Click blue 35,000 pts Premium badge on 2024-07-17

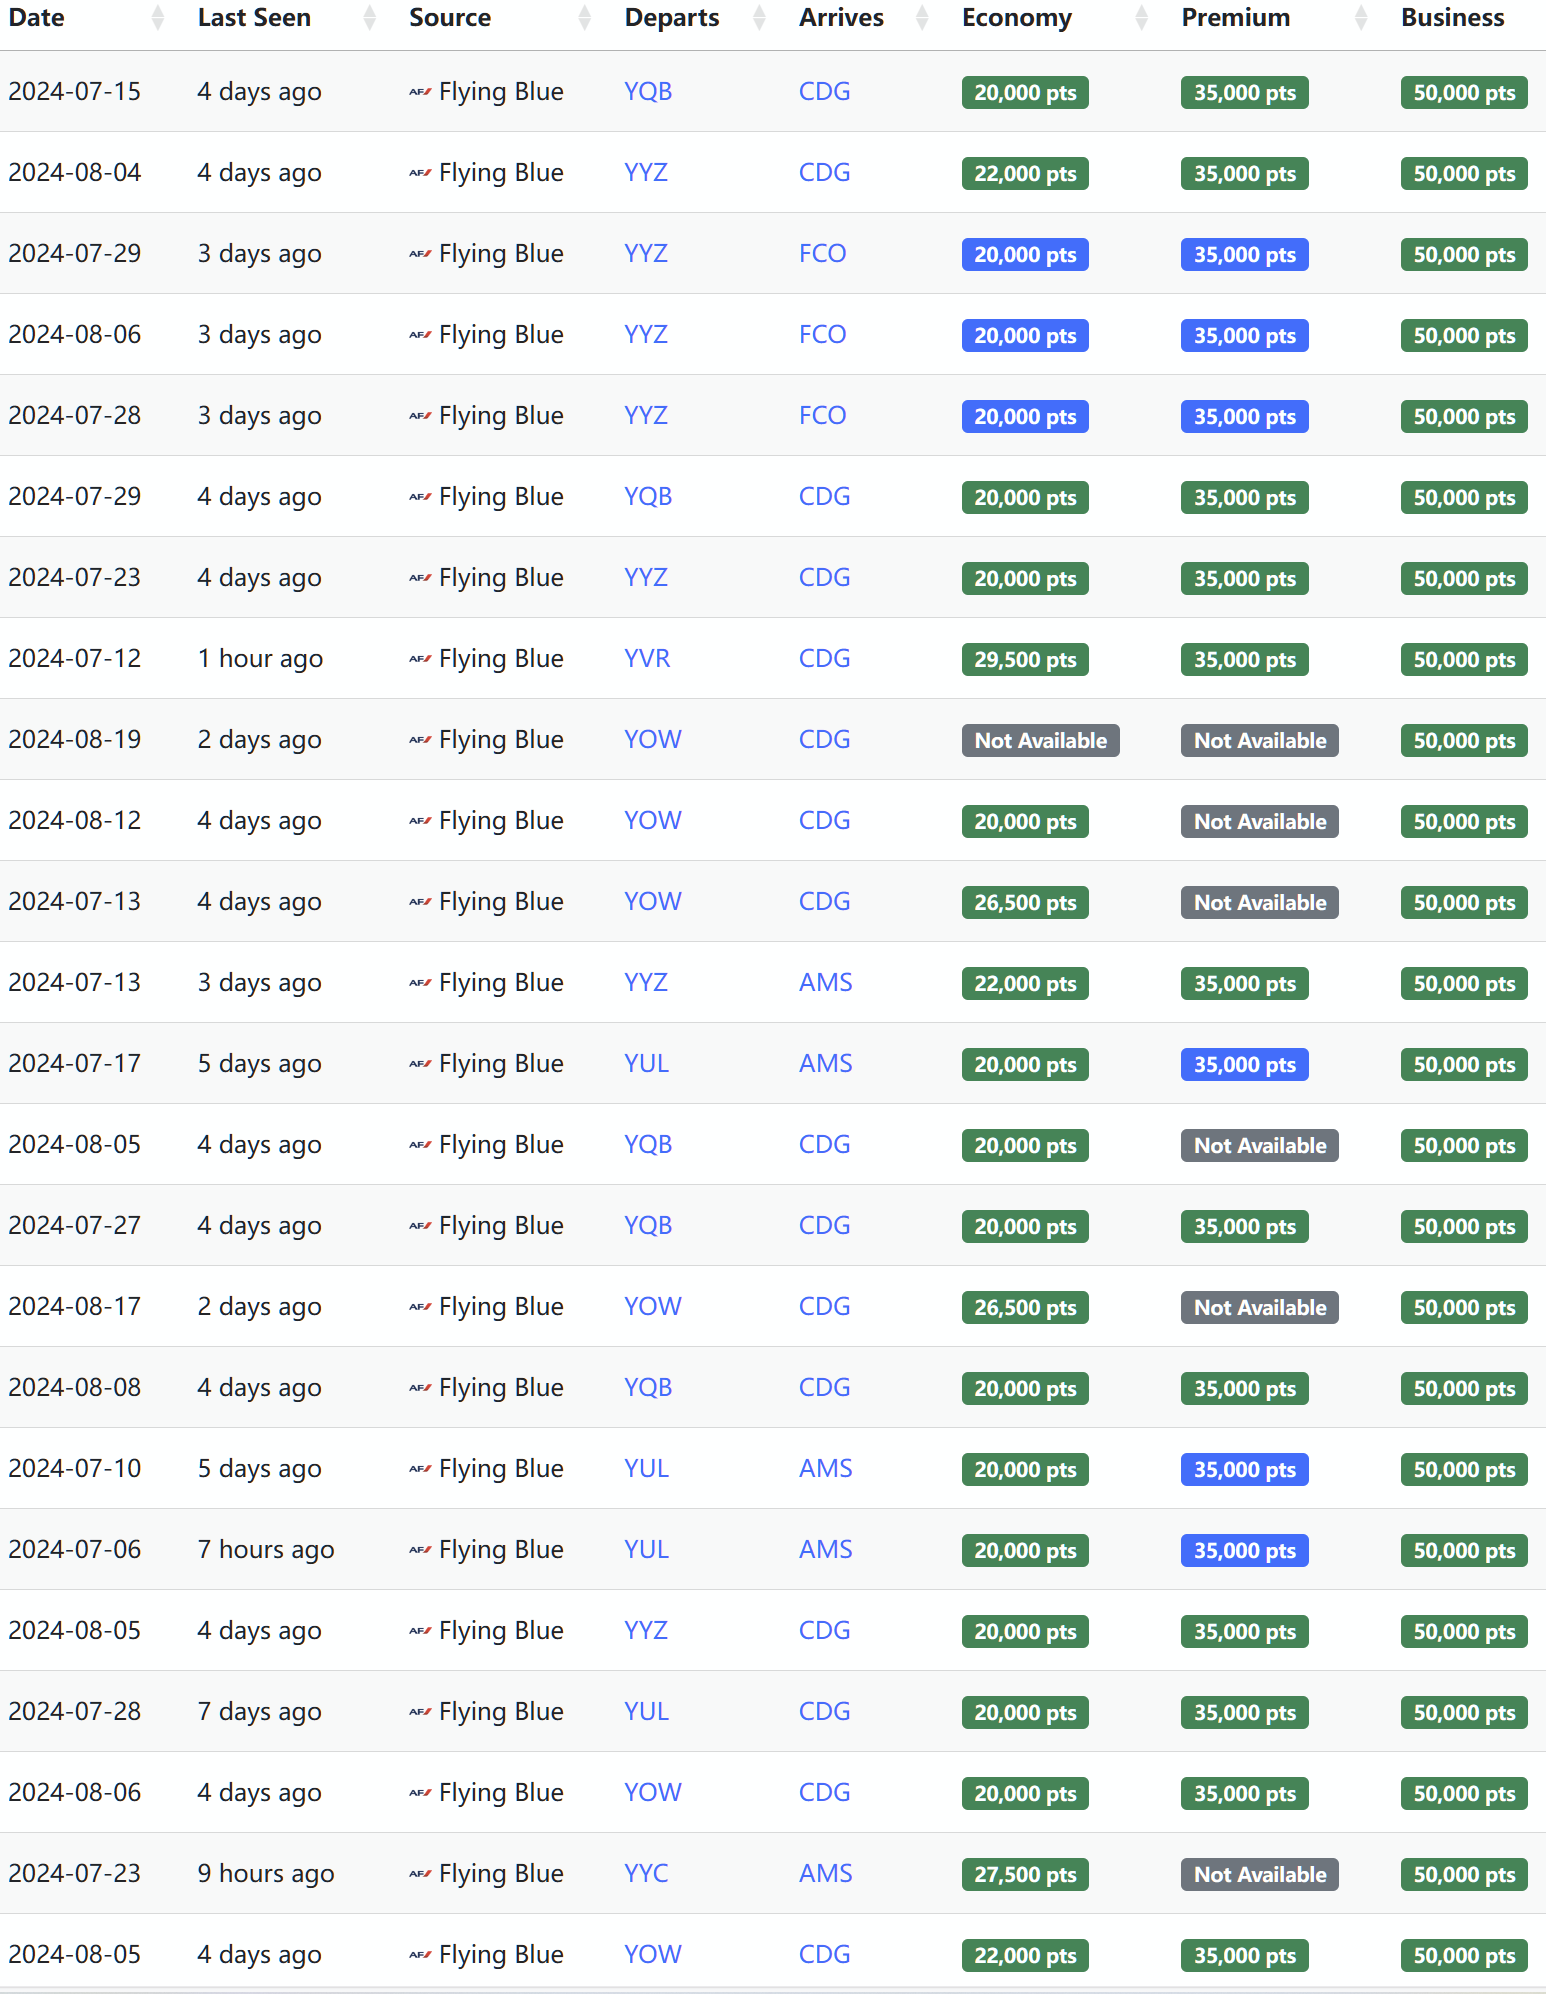[x=1244, y=1065]
